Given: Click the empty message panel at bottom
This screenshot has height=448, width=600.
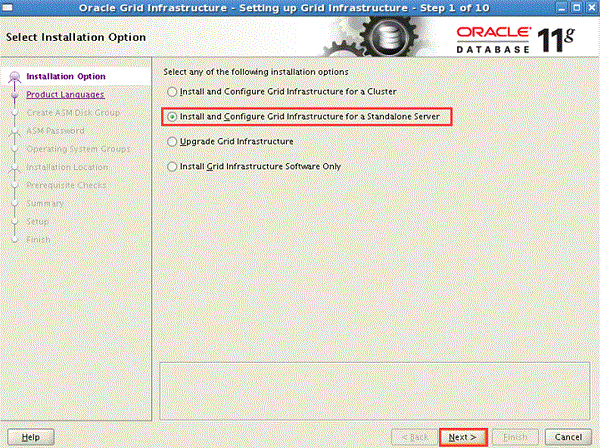Looking at the screenshot, I should (x=375, y=391).
